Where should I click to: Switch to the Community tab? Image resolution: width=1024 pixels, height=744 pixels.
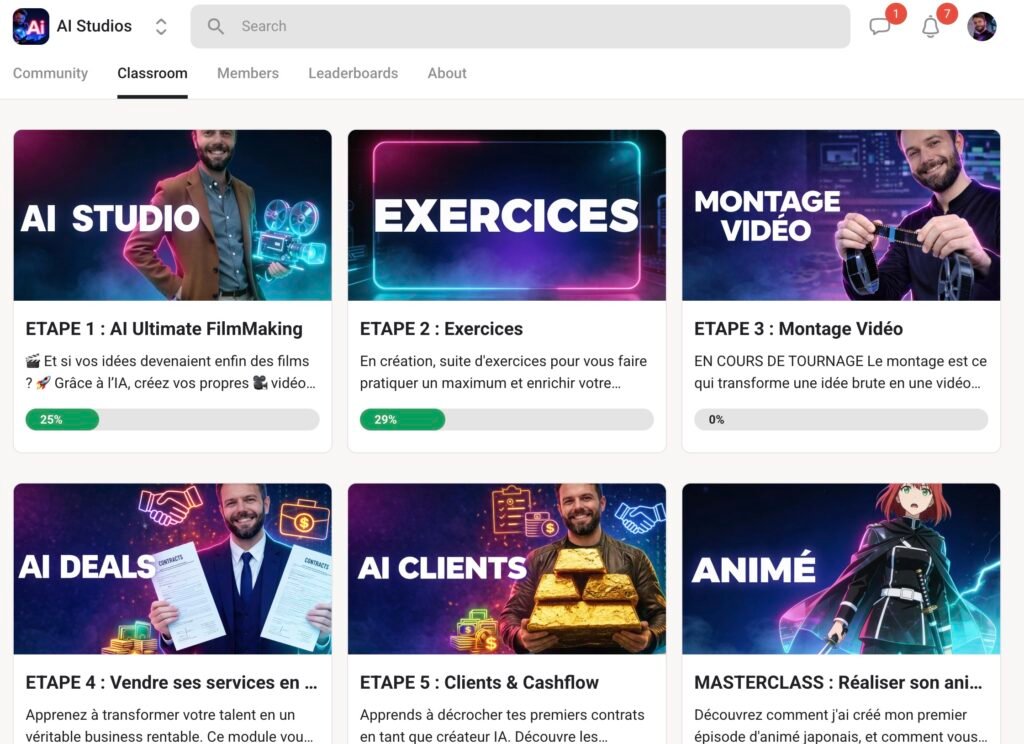(50, 73)
